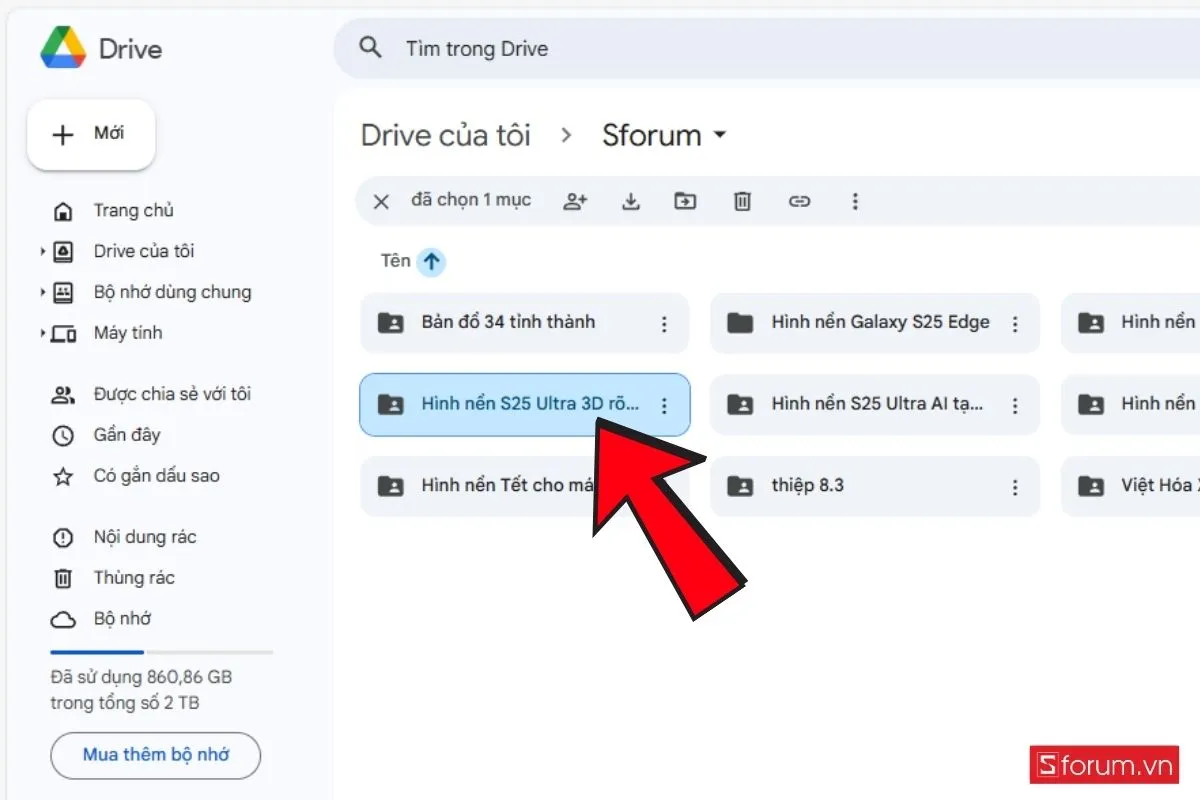This screenshot has width=1200, height=800.
Task: Toggle Tên sort order to descending
Action: pyautogui.click(x=431, y=261)
